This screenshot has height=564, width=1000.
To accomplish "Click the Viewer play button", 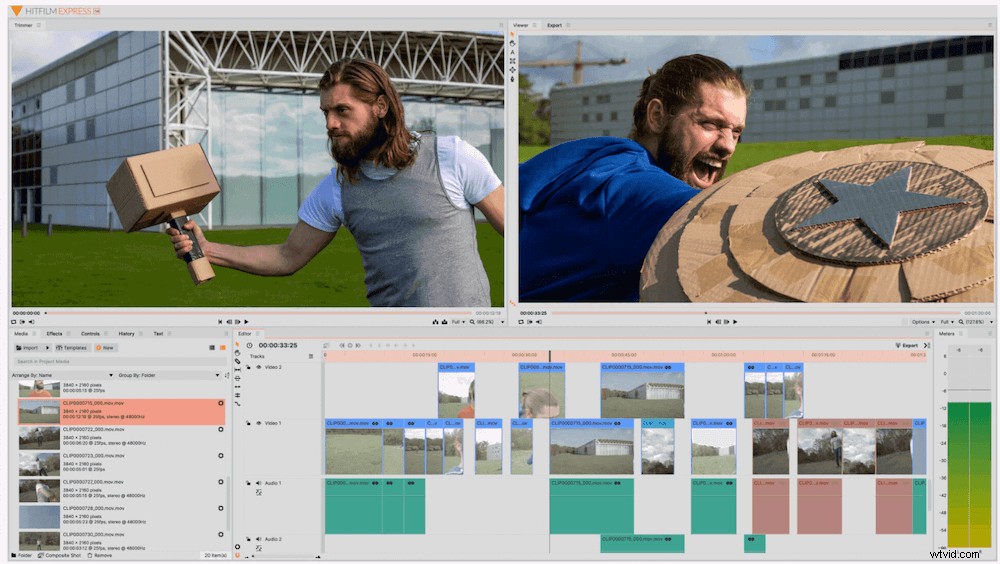I will [x=735, y=322].
